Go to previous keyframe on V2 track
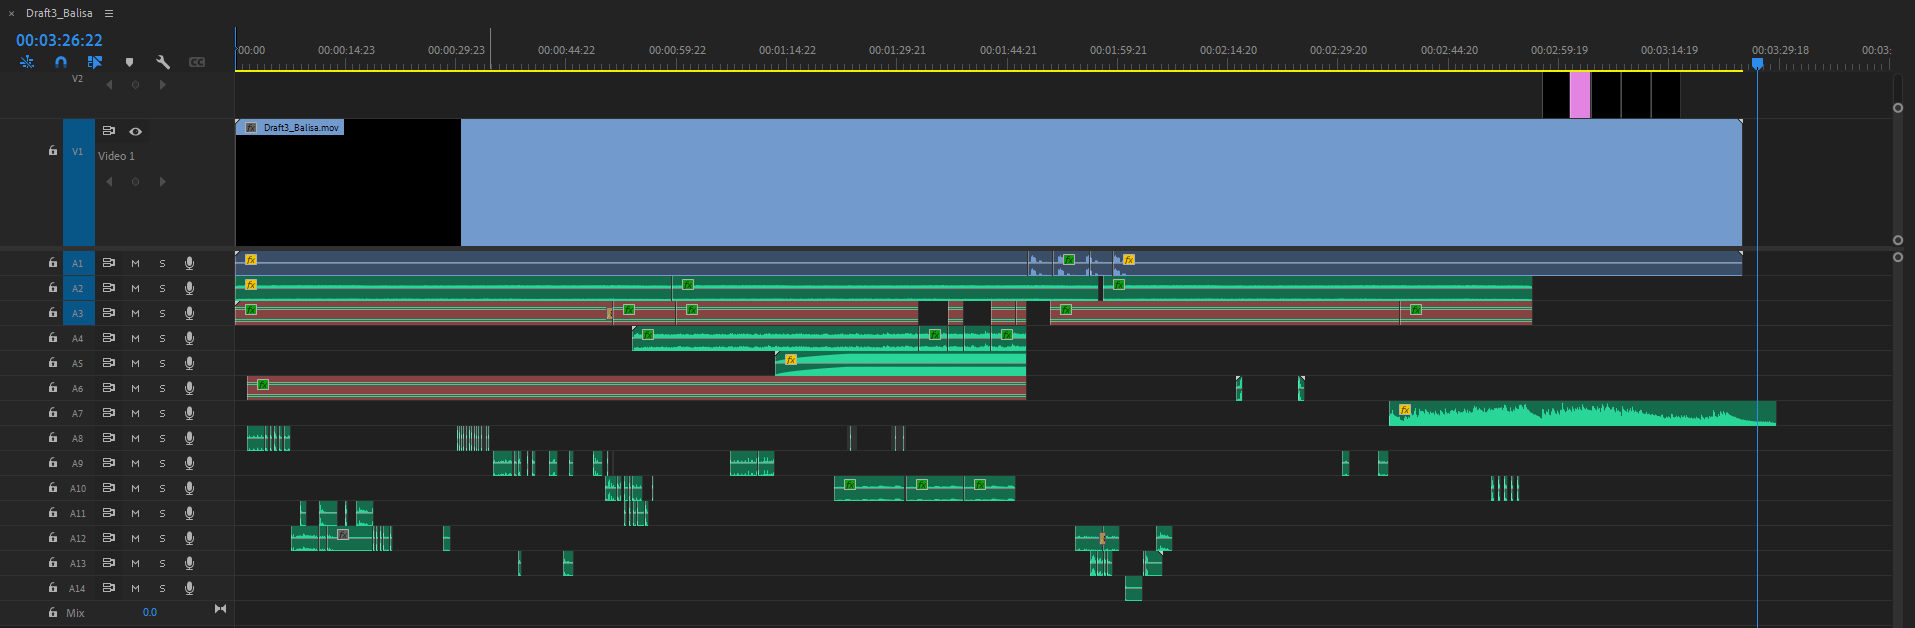1915x628 pixels. coord(109,85)
